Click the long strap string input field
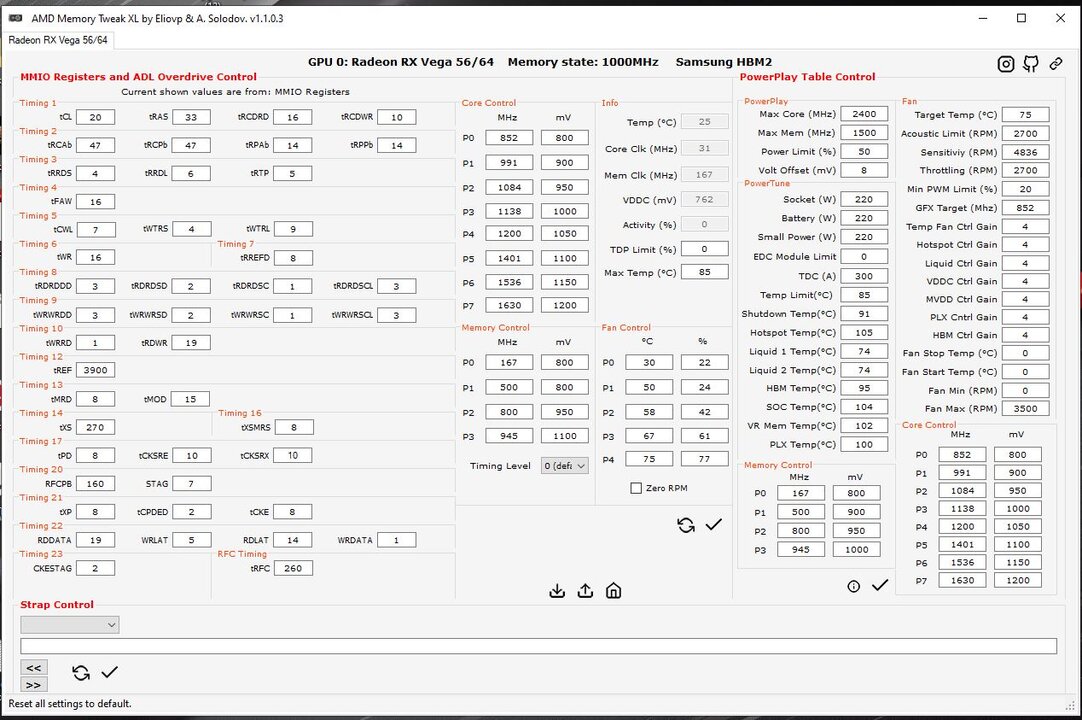Image resolution: width=1082 pixels, height=720 pixels. point(538,646)
